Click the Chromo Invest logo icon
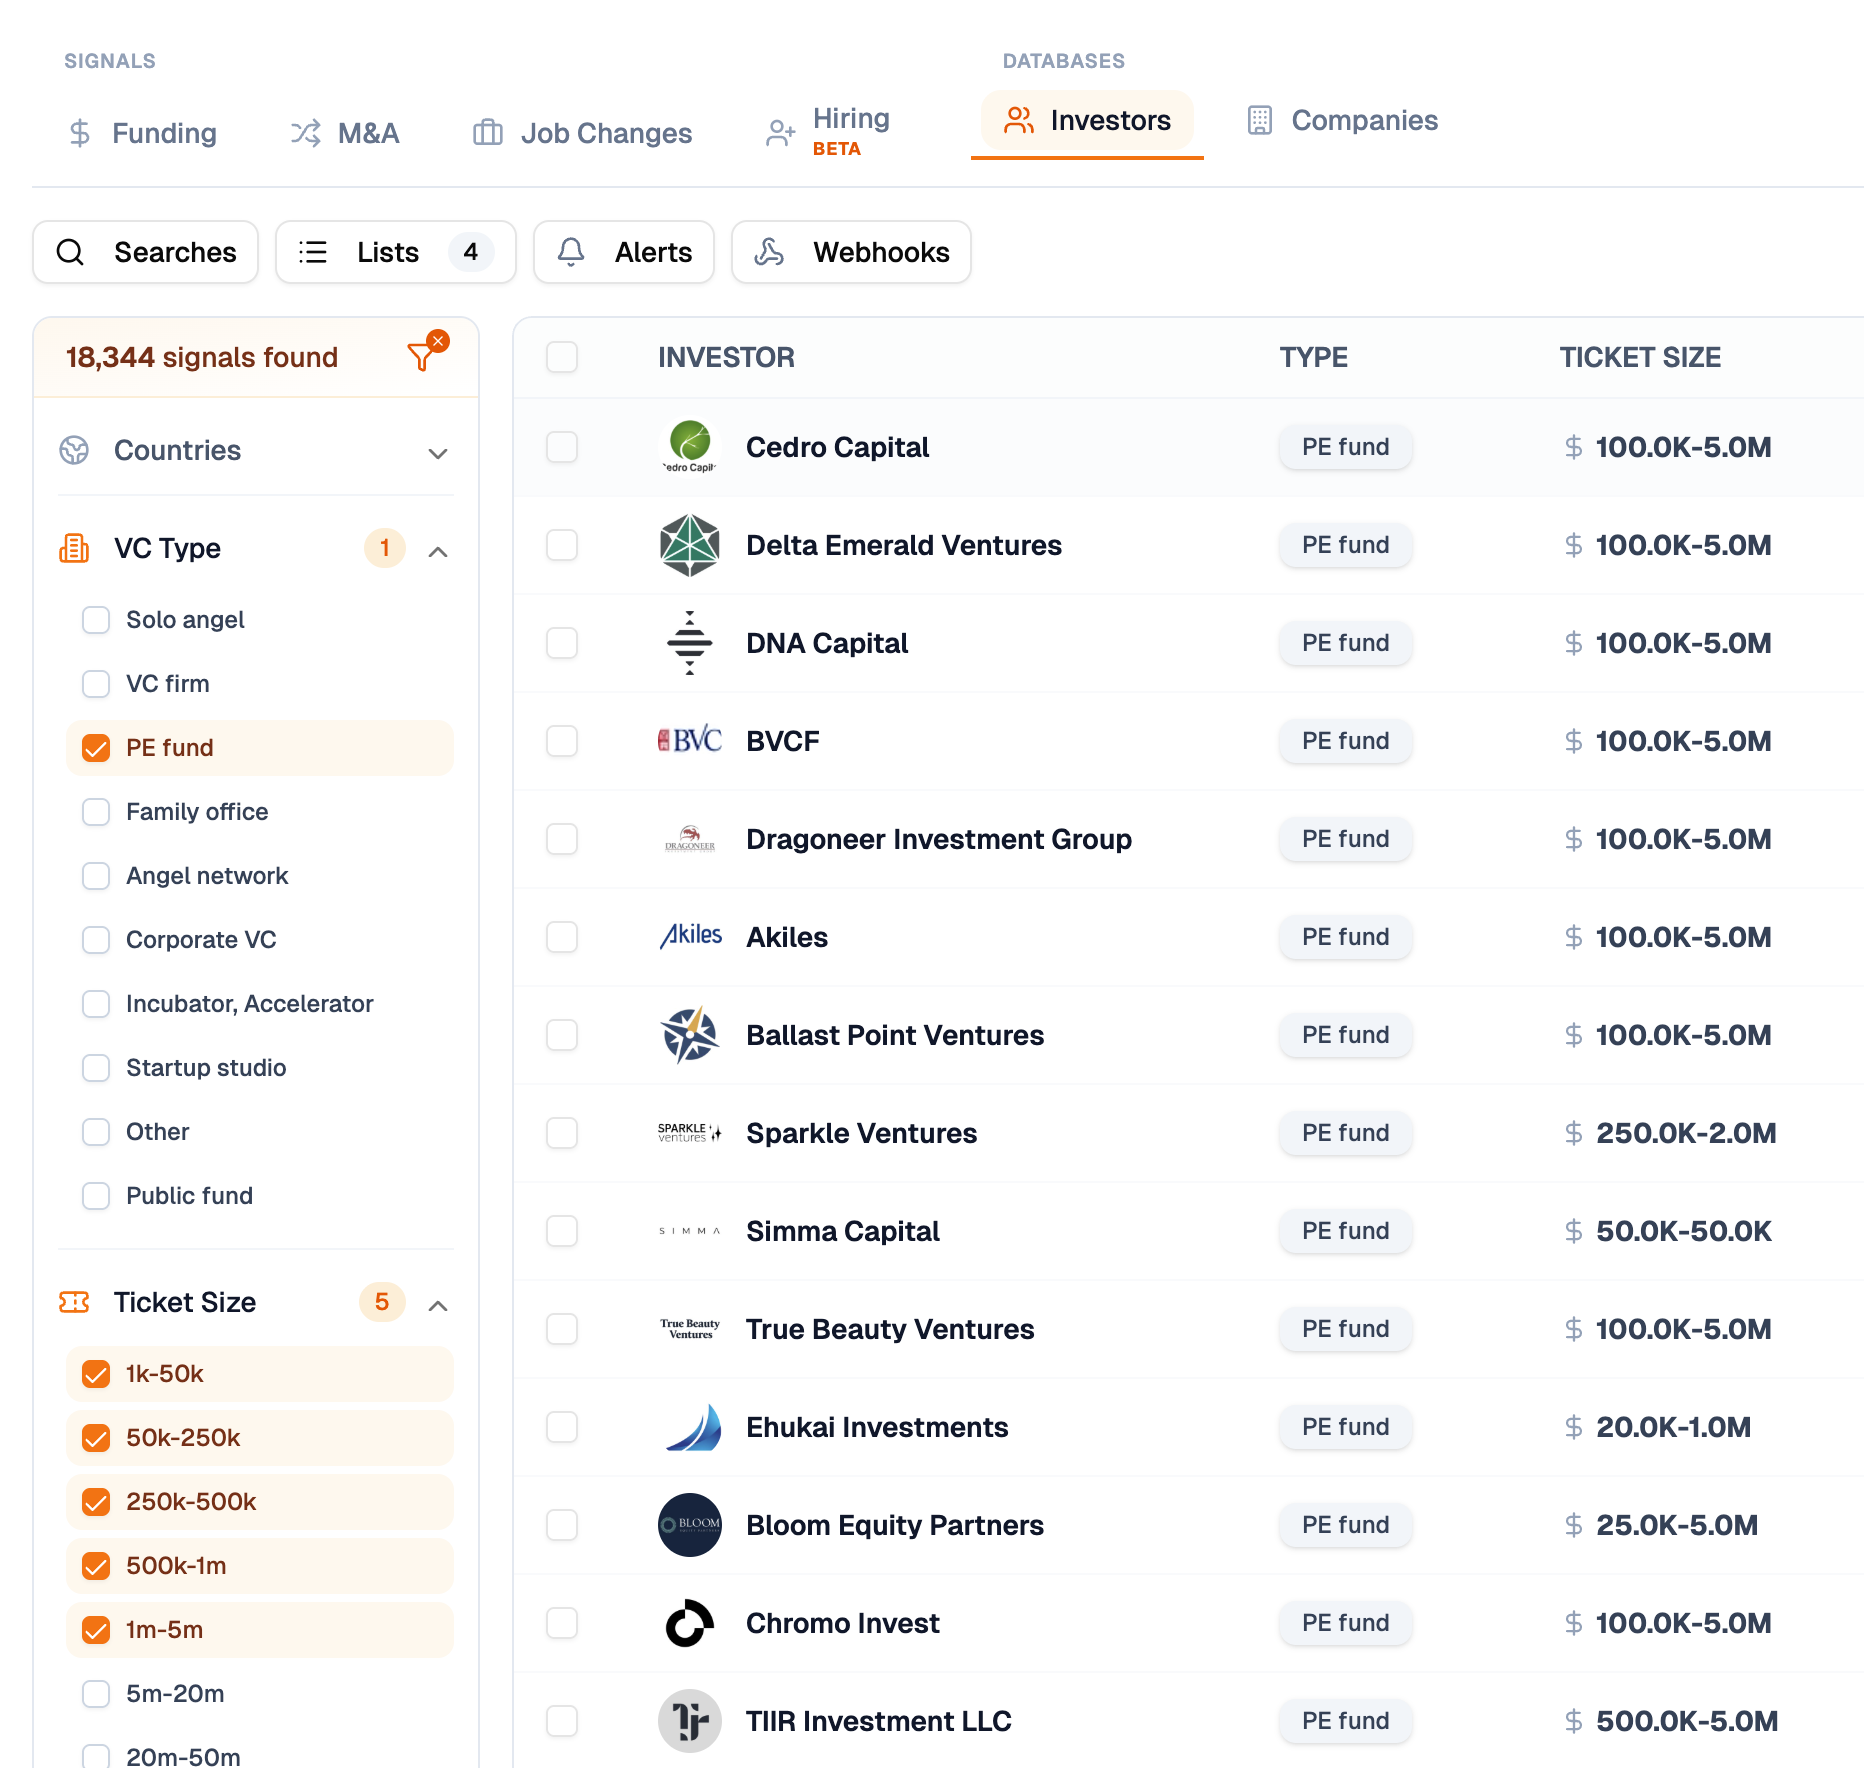This screenshot has width=1864, height=1768. [690, 1623]
